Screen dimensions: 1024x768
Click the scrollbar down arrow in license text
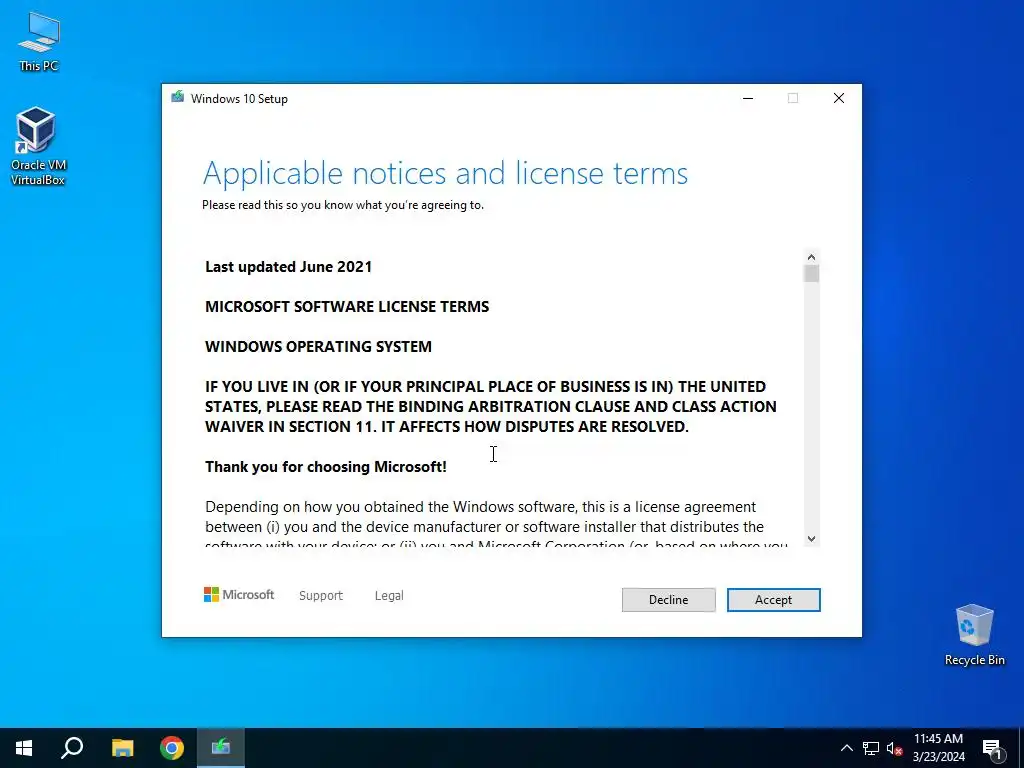coord(811,539)
